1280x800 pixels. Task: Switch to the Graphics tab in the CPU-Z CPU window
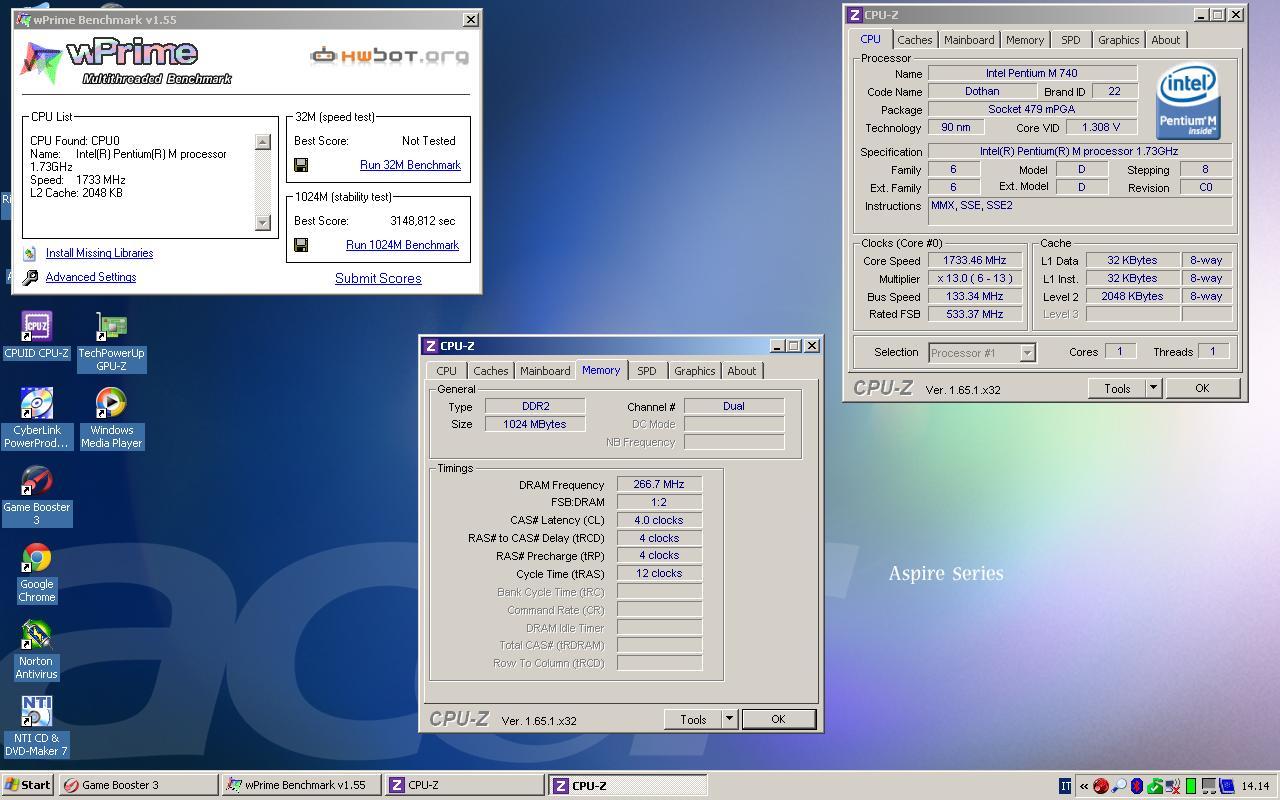(1118, 40)
